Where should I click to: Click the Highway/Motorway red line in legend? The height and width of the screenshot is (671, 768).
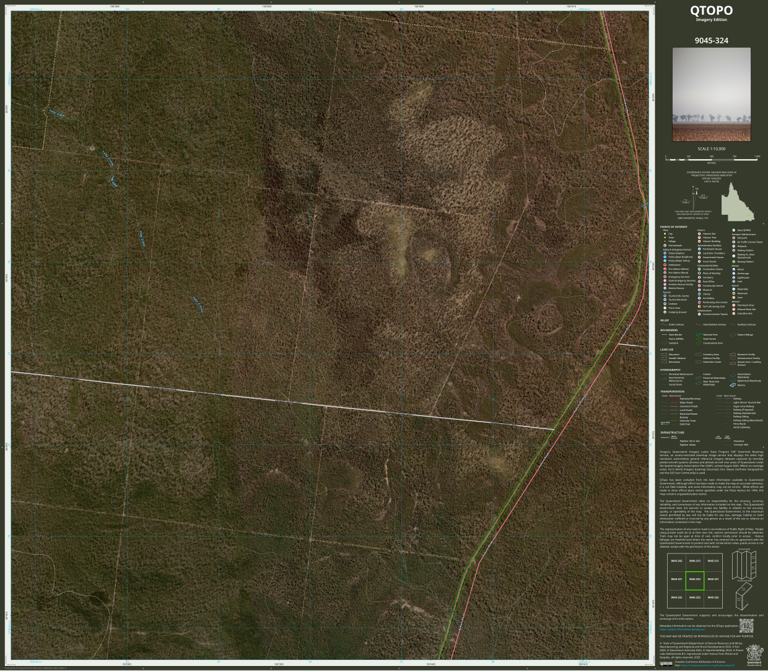(x=672, y=399)
